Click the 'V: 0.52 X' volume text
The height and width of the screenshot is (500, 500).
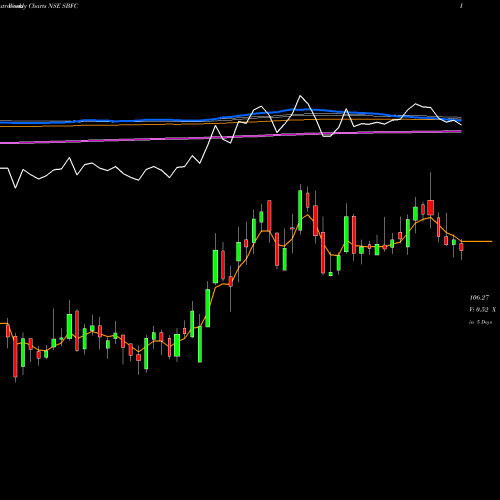point(482,310)
